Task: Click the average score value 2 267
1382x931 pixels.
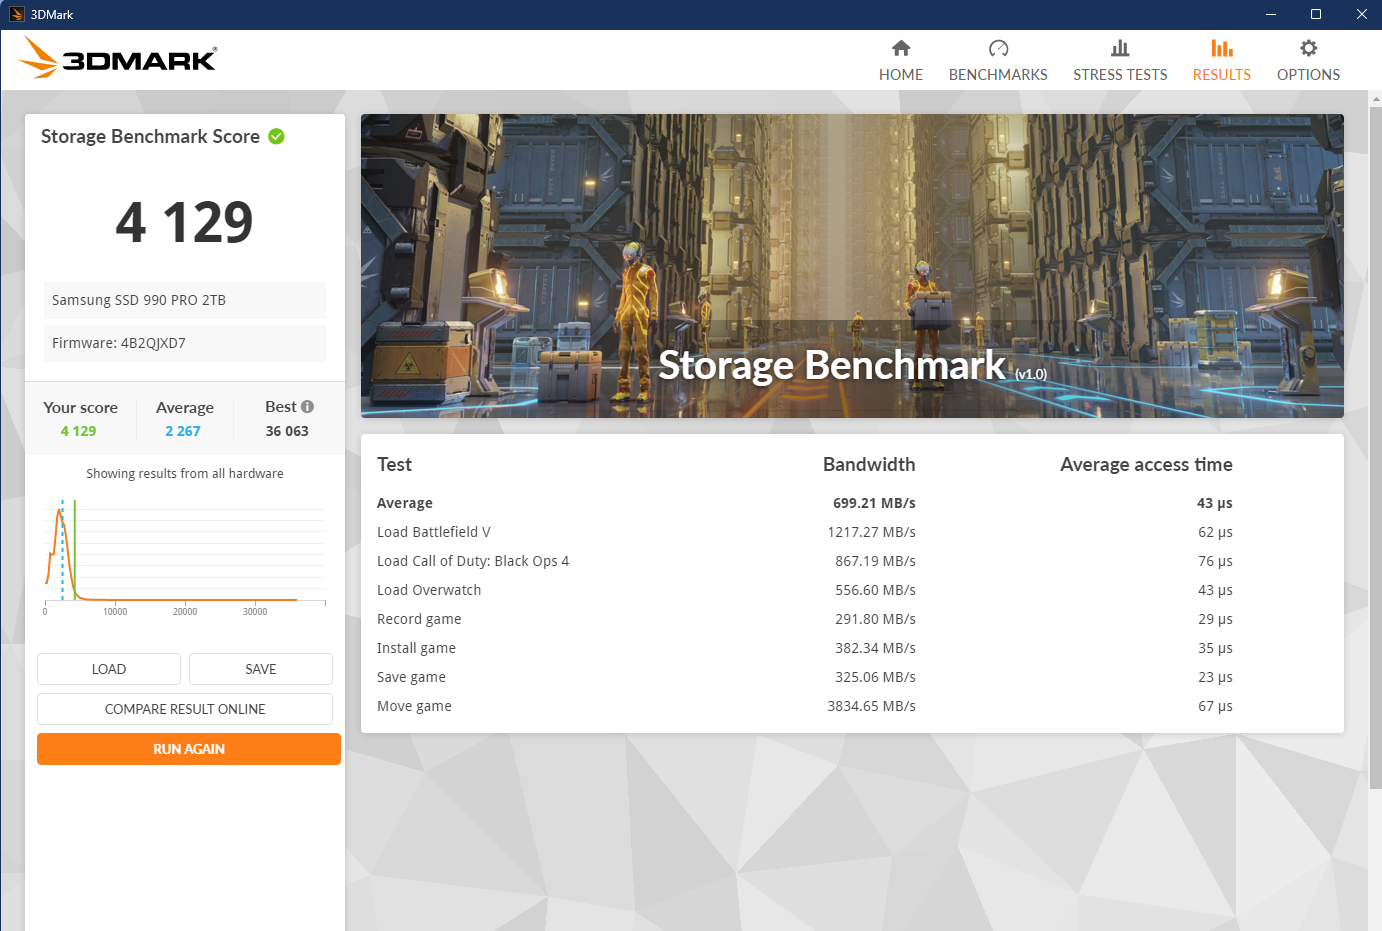Action: 183,431
